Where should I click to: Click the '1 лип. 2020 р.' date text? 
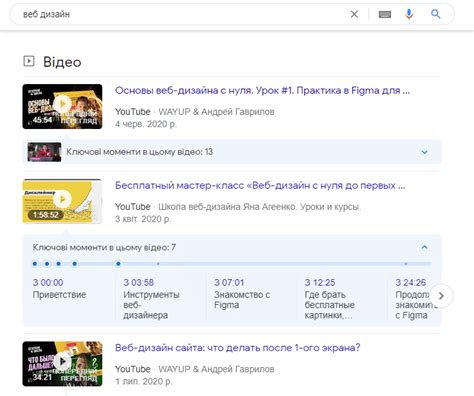pyautogui.click(x=144, y=381)
